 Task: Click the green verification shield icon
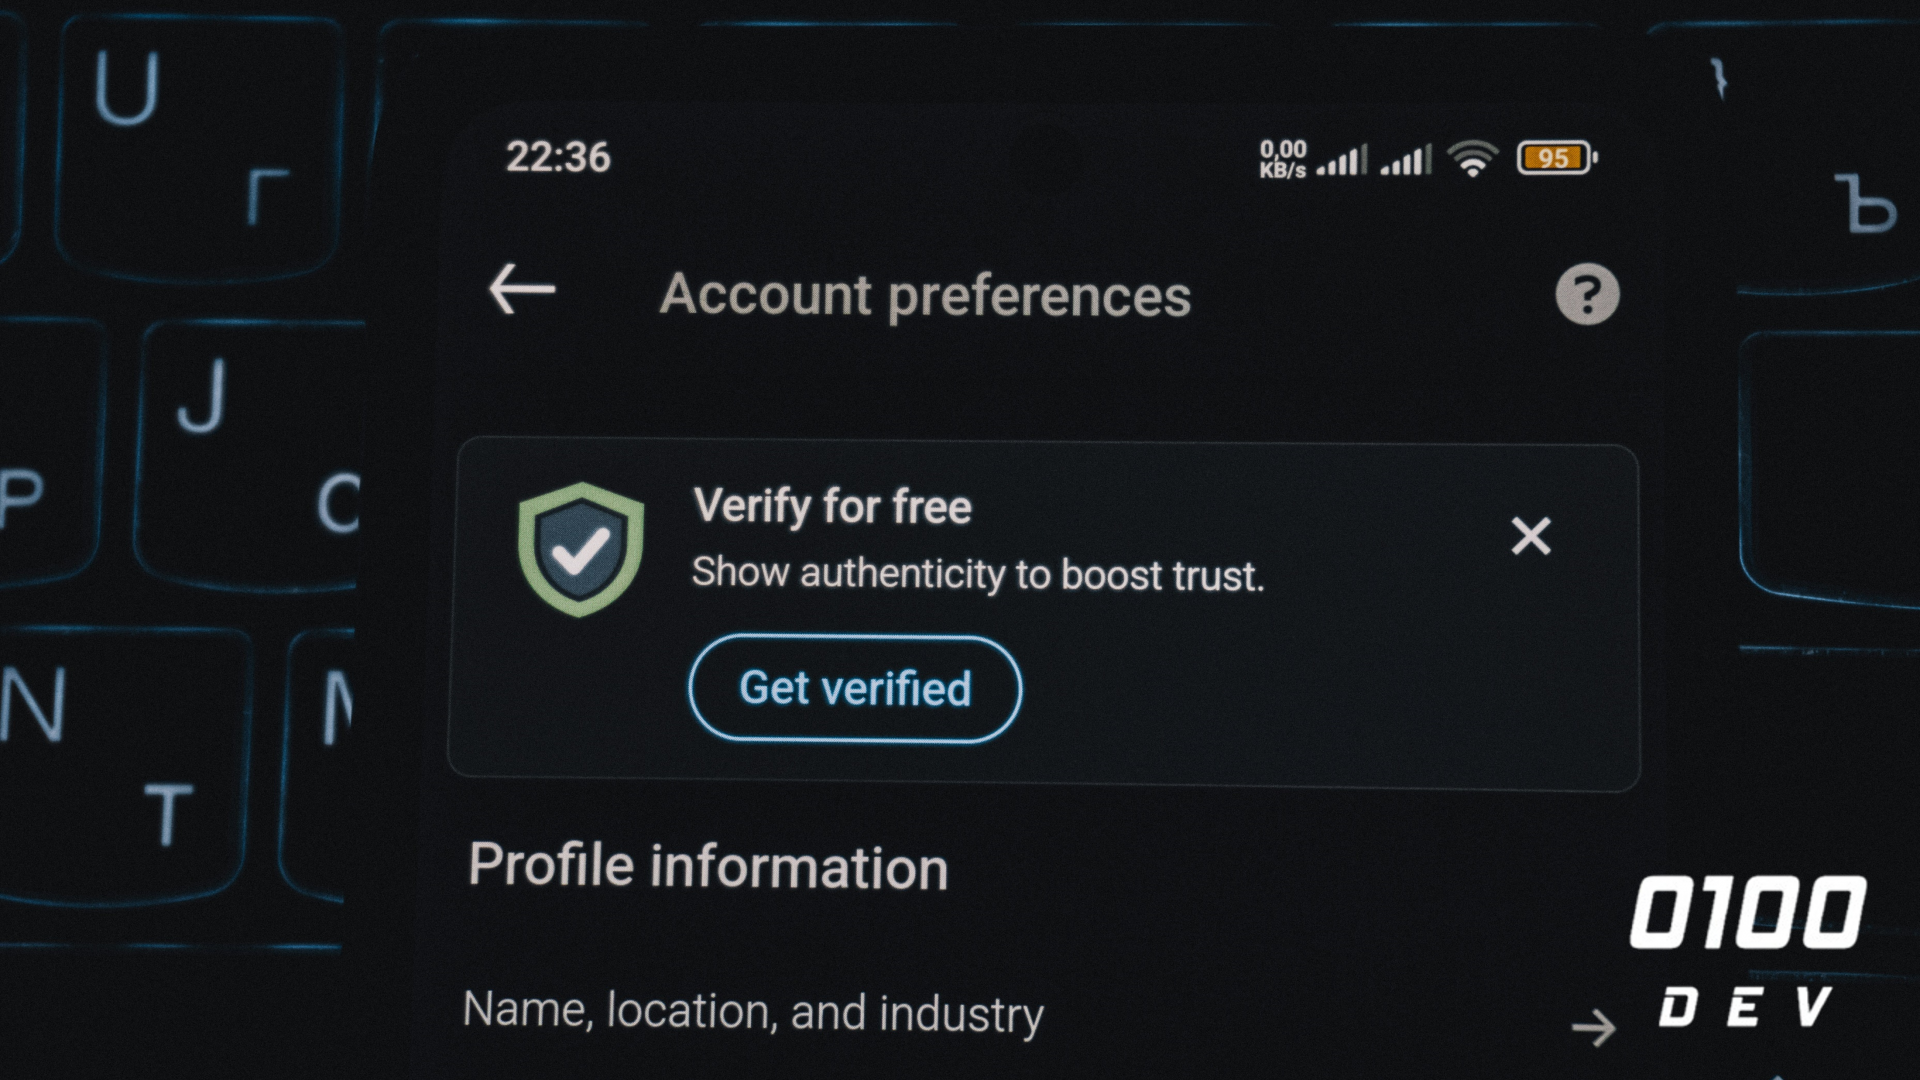[581, 549]
